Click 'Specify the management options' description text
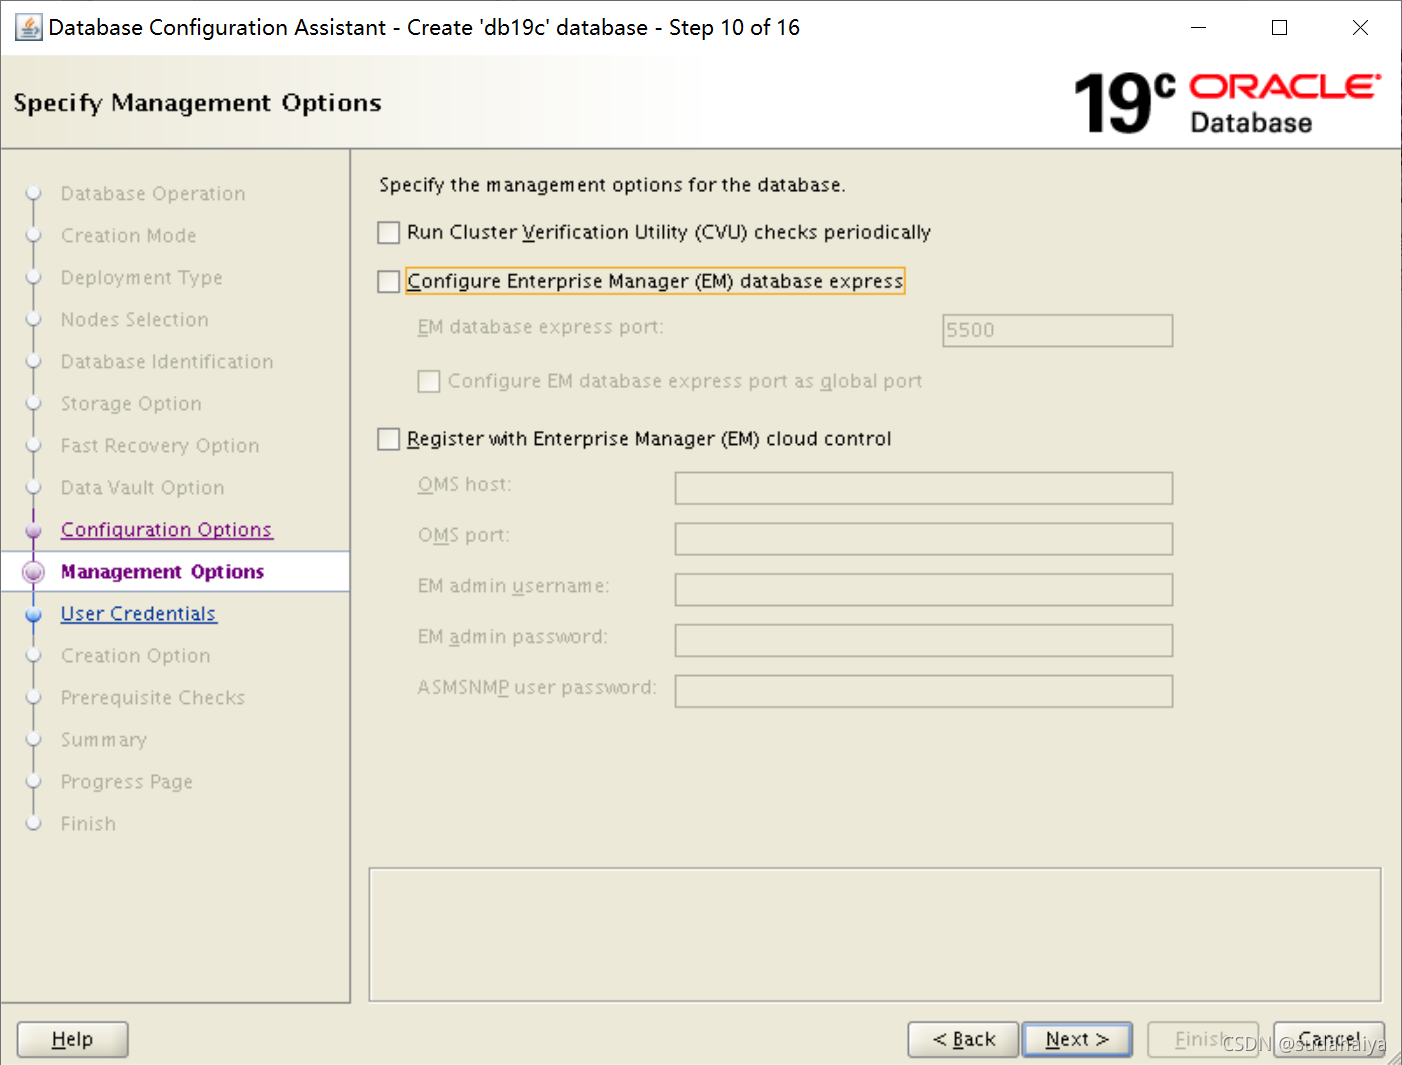 point(612,185)
